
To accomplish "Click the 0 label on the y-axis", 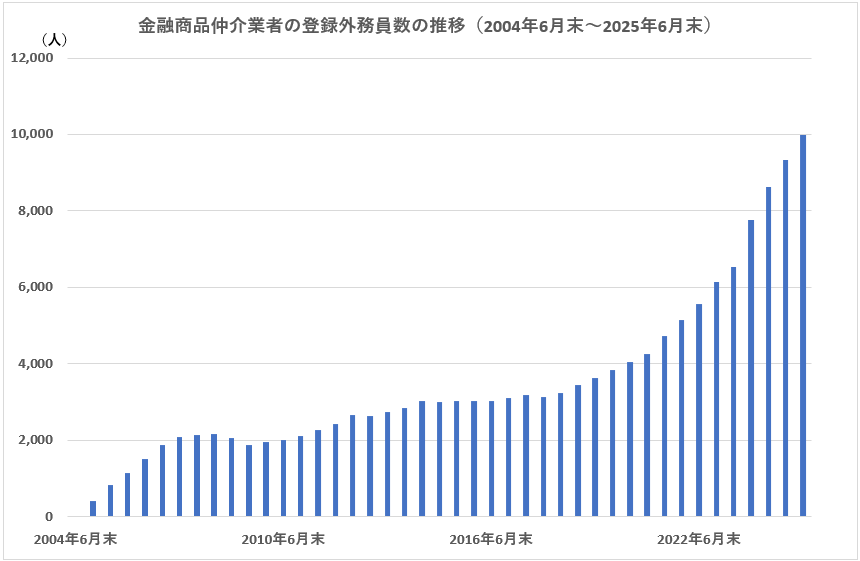I will pos(48,517).
